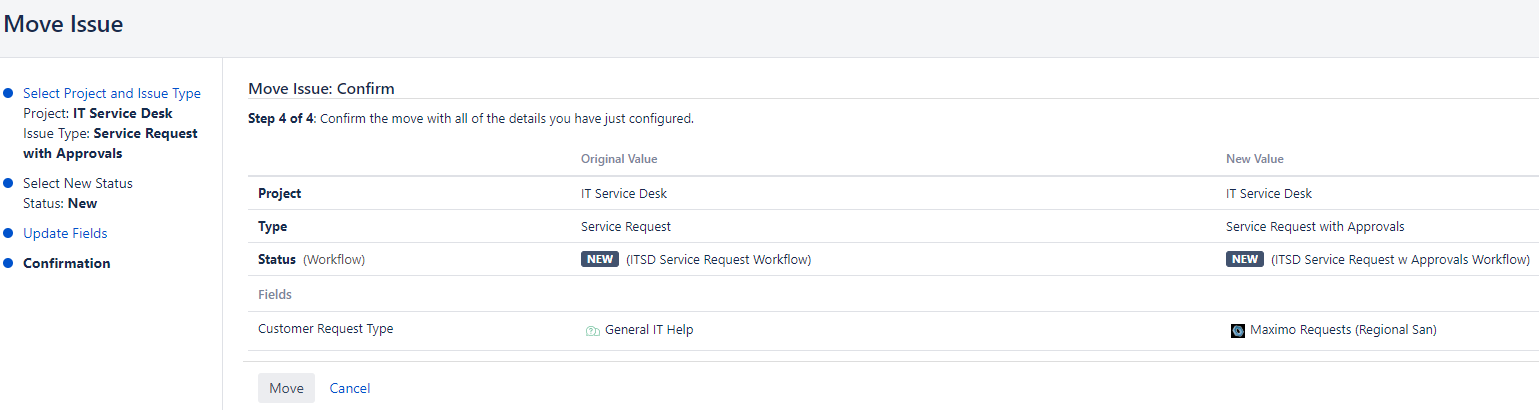Viewport: 1539px width, 410px height.
Task: Click the Maximo Requests (Regional San) value
Action: click(1343, 330)
